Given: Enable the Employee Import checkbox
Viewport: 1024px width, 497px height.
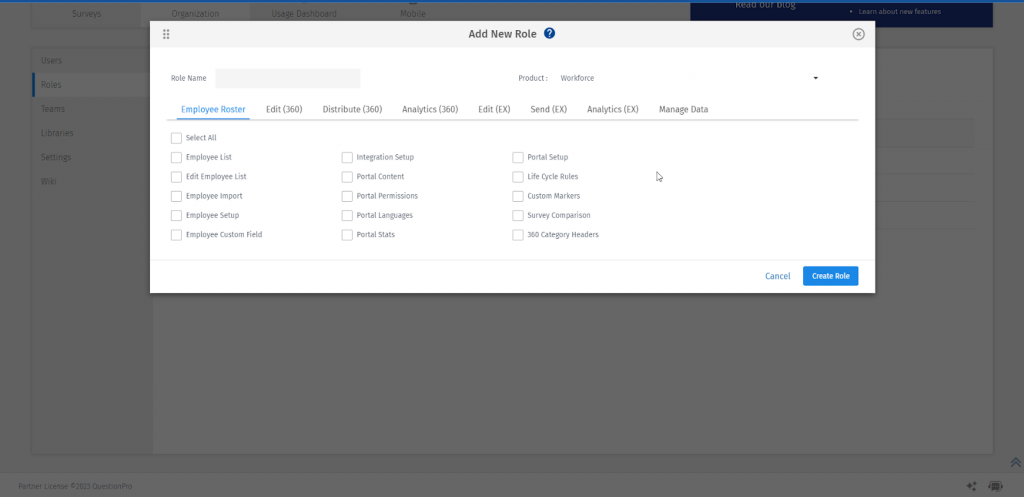Looking at the screenshot, I should tap(176, 196).
